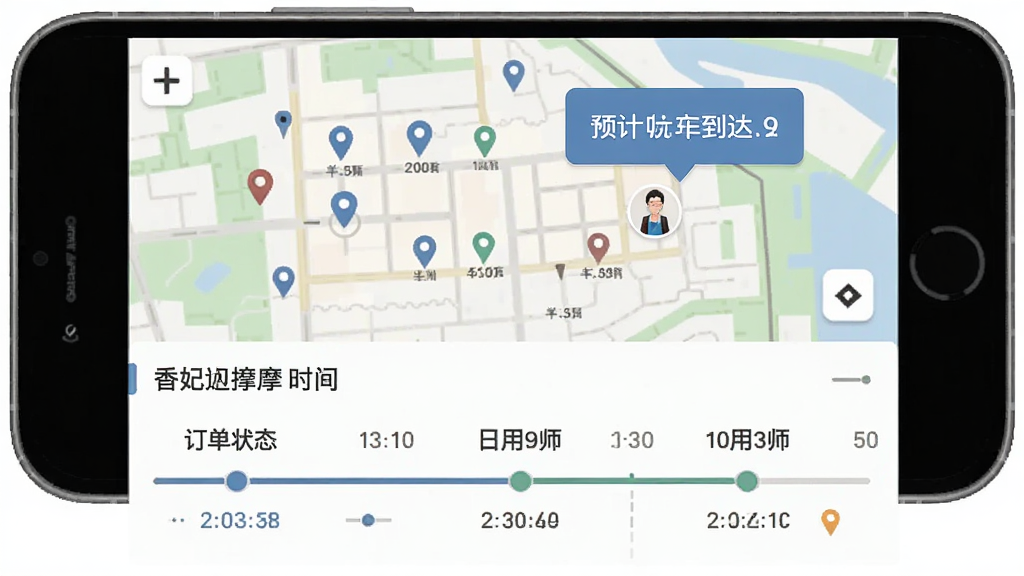1024x576 pixels.
Task: Select the small dark blue pin at upper left
Action: click(283, 123)
